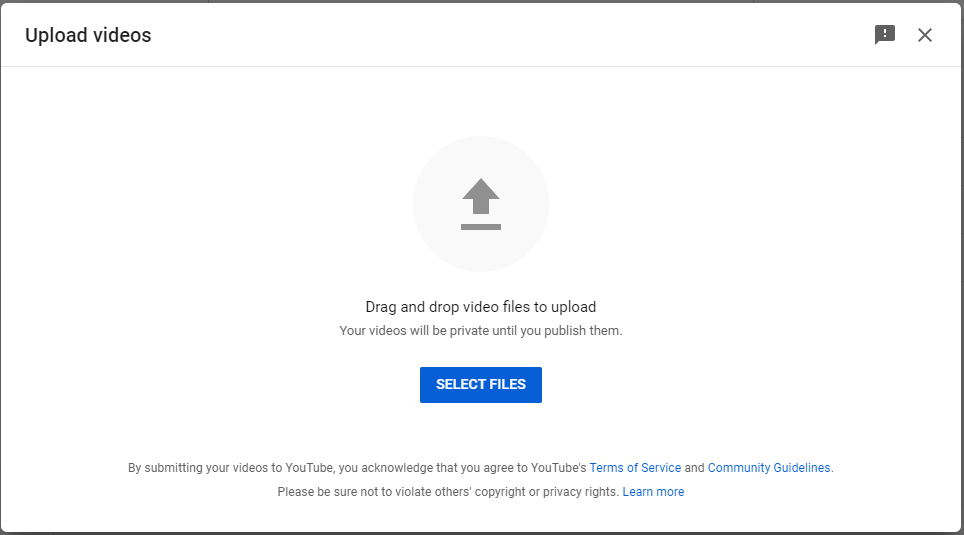Close the Upload videos dialog
This screenshot has height=535, width=964.
click(925, 35)
